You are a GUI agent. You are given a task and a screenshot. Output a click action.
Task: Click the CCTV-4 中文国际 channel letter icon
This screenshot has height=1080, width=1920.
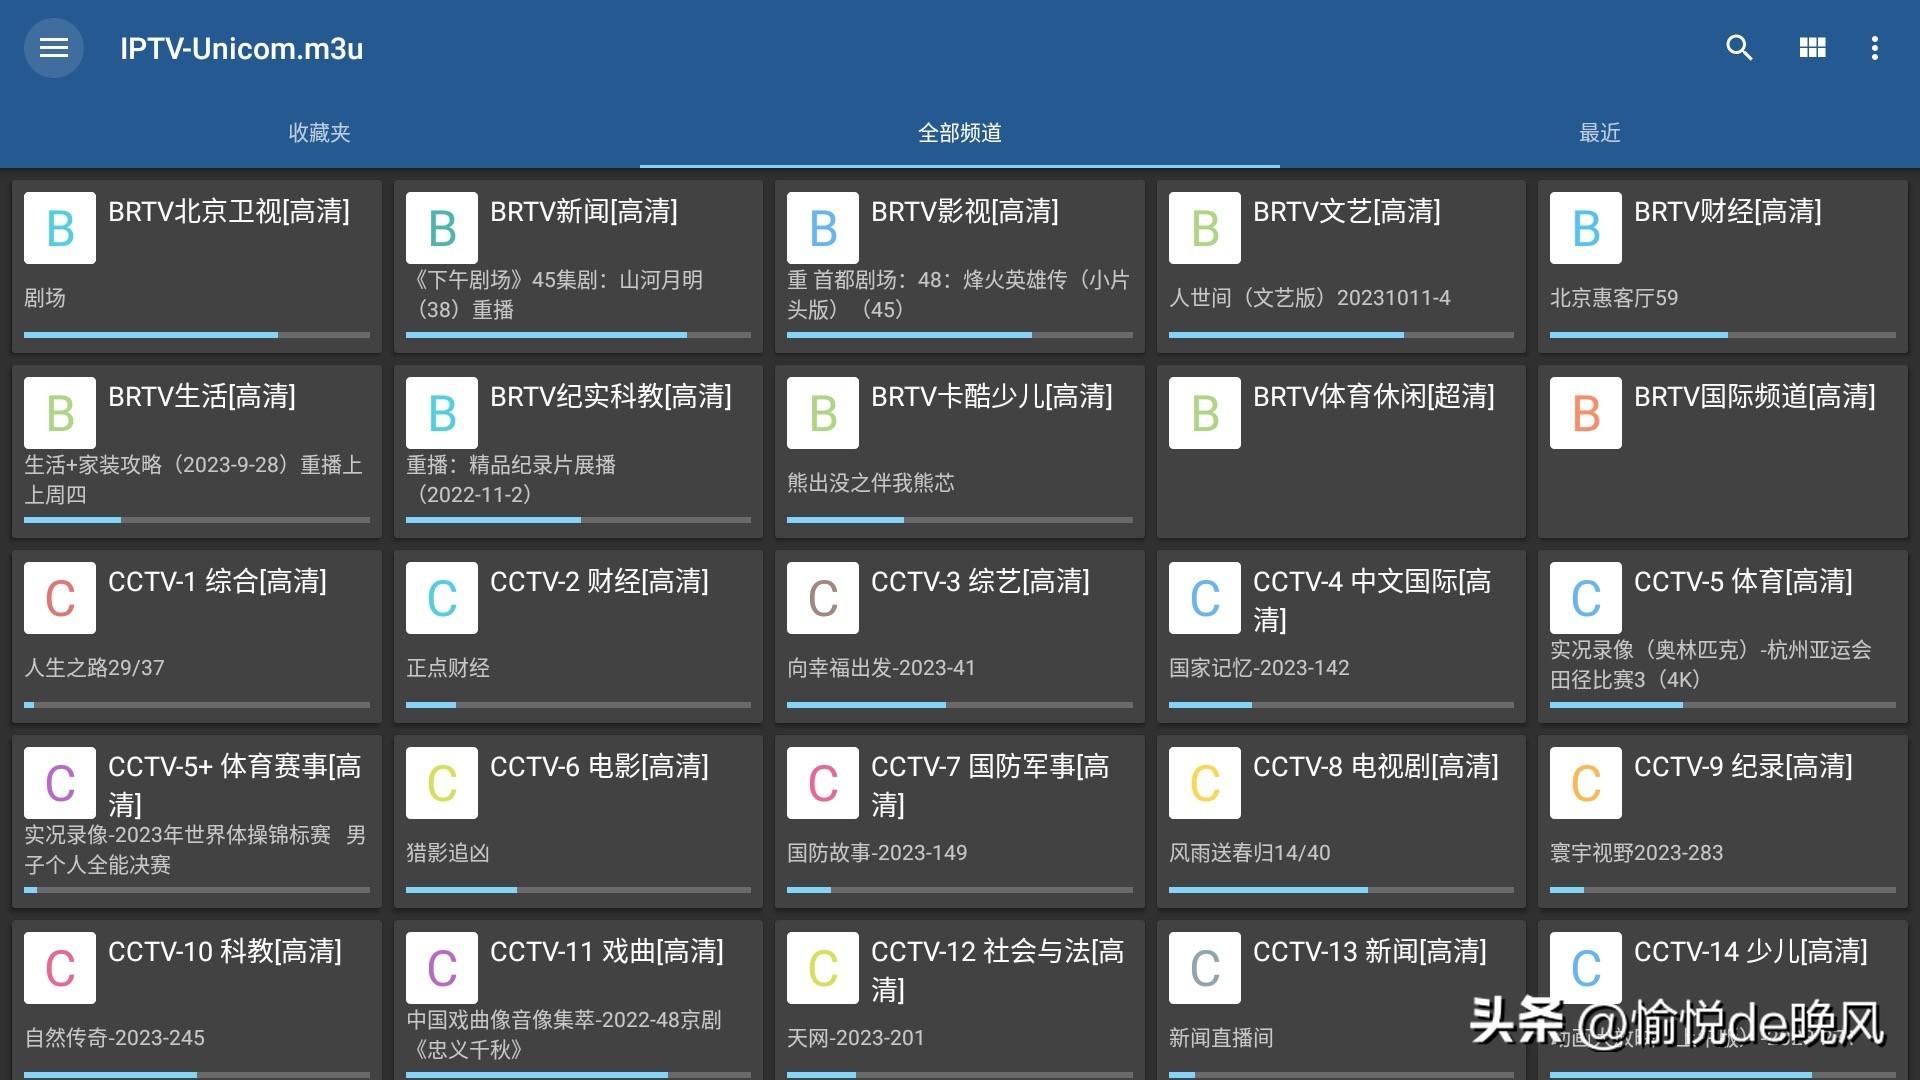tap(1205, 598)
